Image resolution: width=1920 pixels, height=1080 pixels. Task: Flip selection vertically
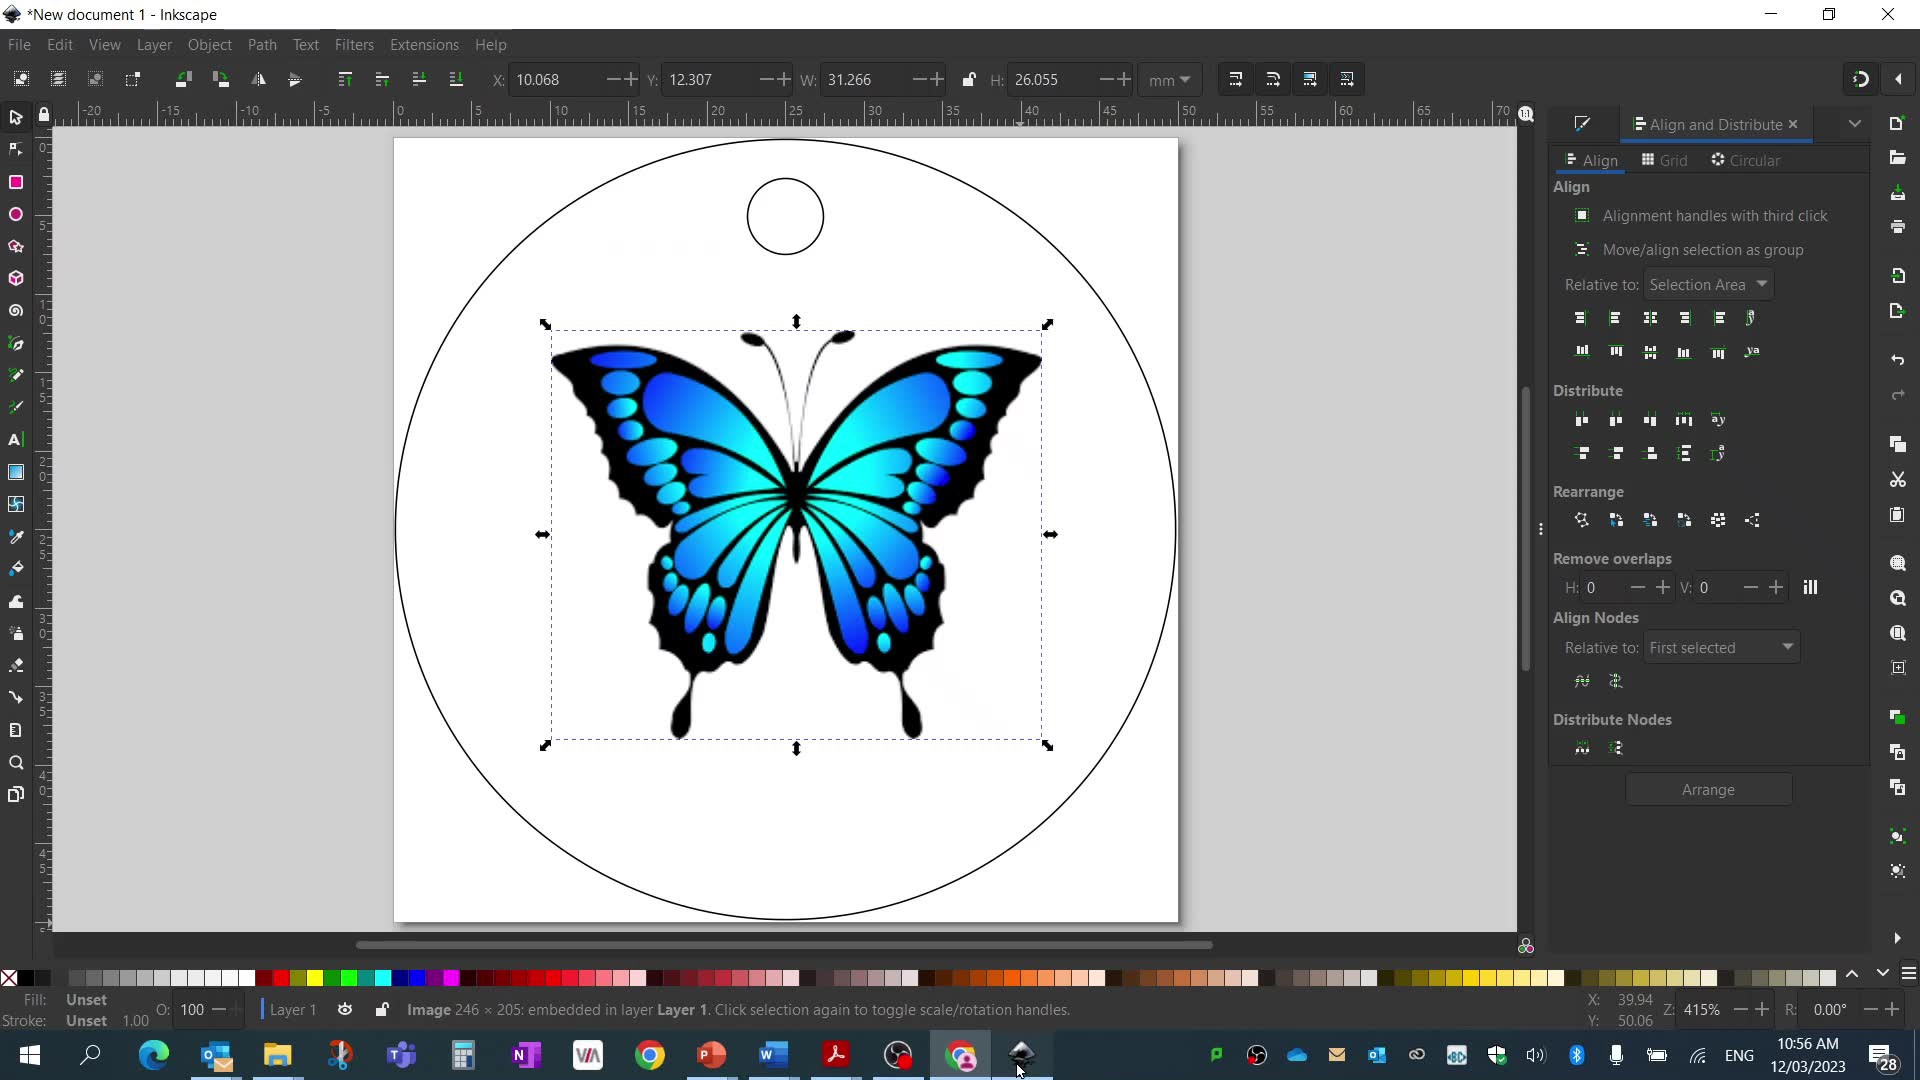pos(295,79)
